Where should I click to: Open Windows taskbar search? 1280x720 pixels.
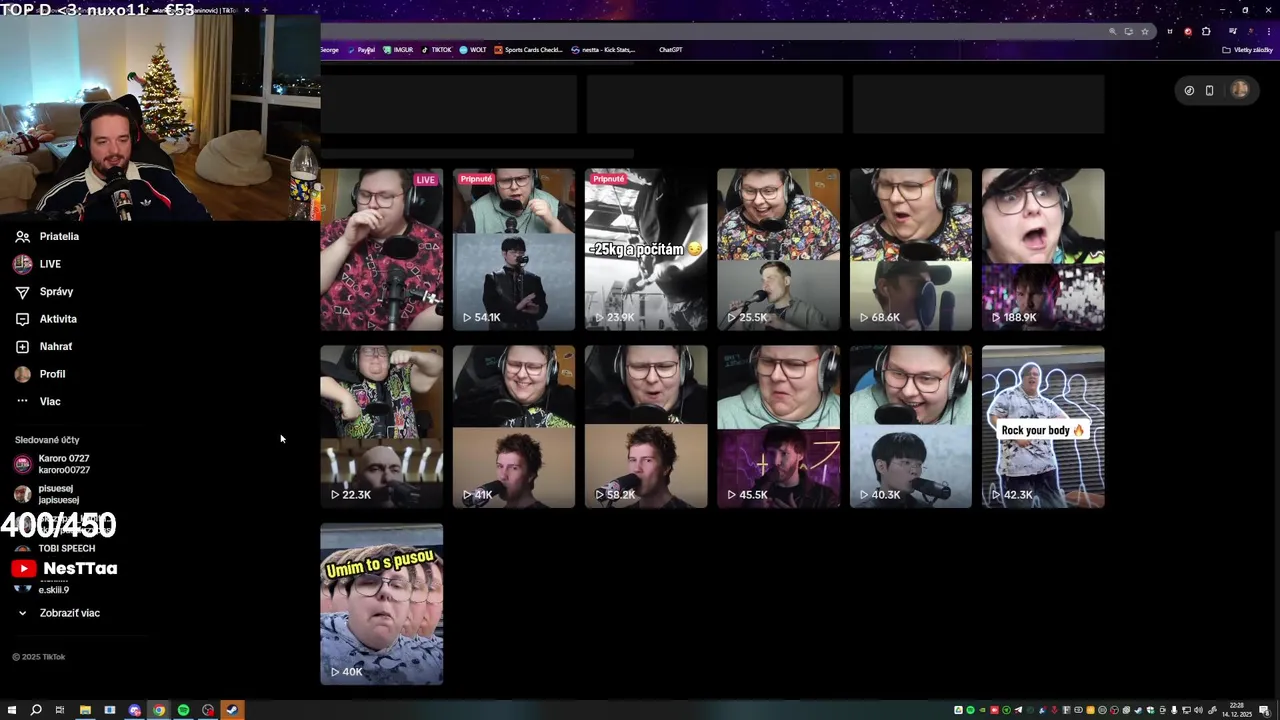point(36,710)
